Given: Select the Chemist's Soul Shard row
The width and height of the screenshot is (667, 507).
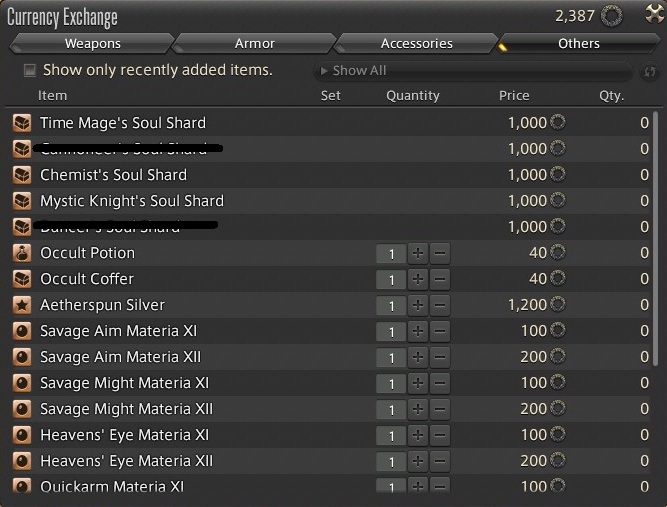Looking at the screenshot, I should coord(331,175).
